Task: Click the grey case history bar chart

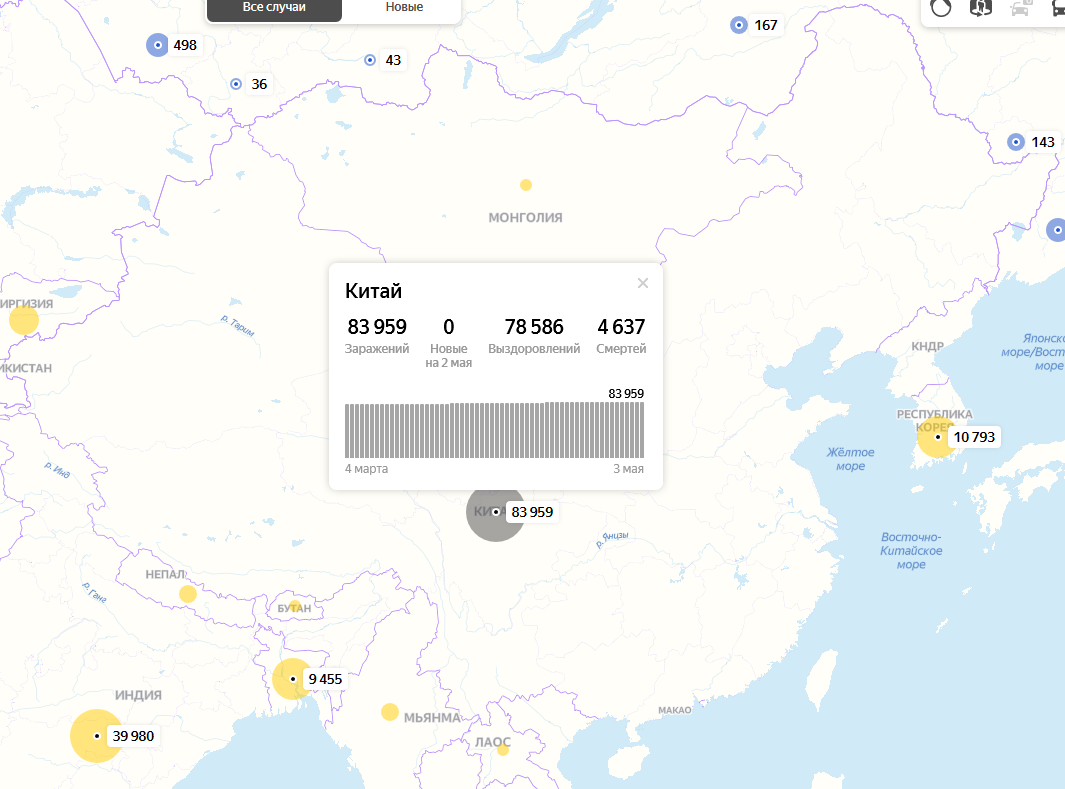Action: pos(494,430)
